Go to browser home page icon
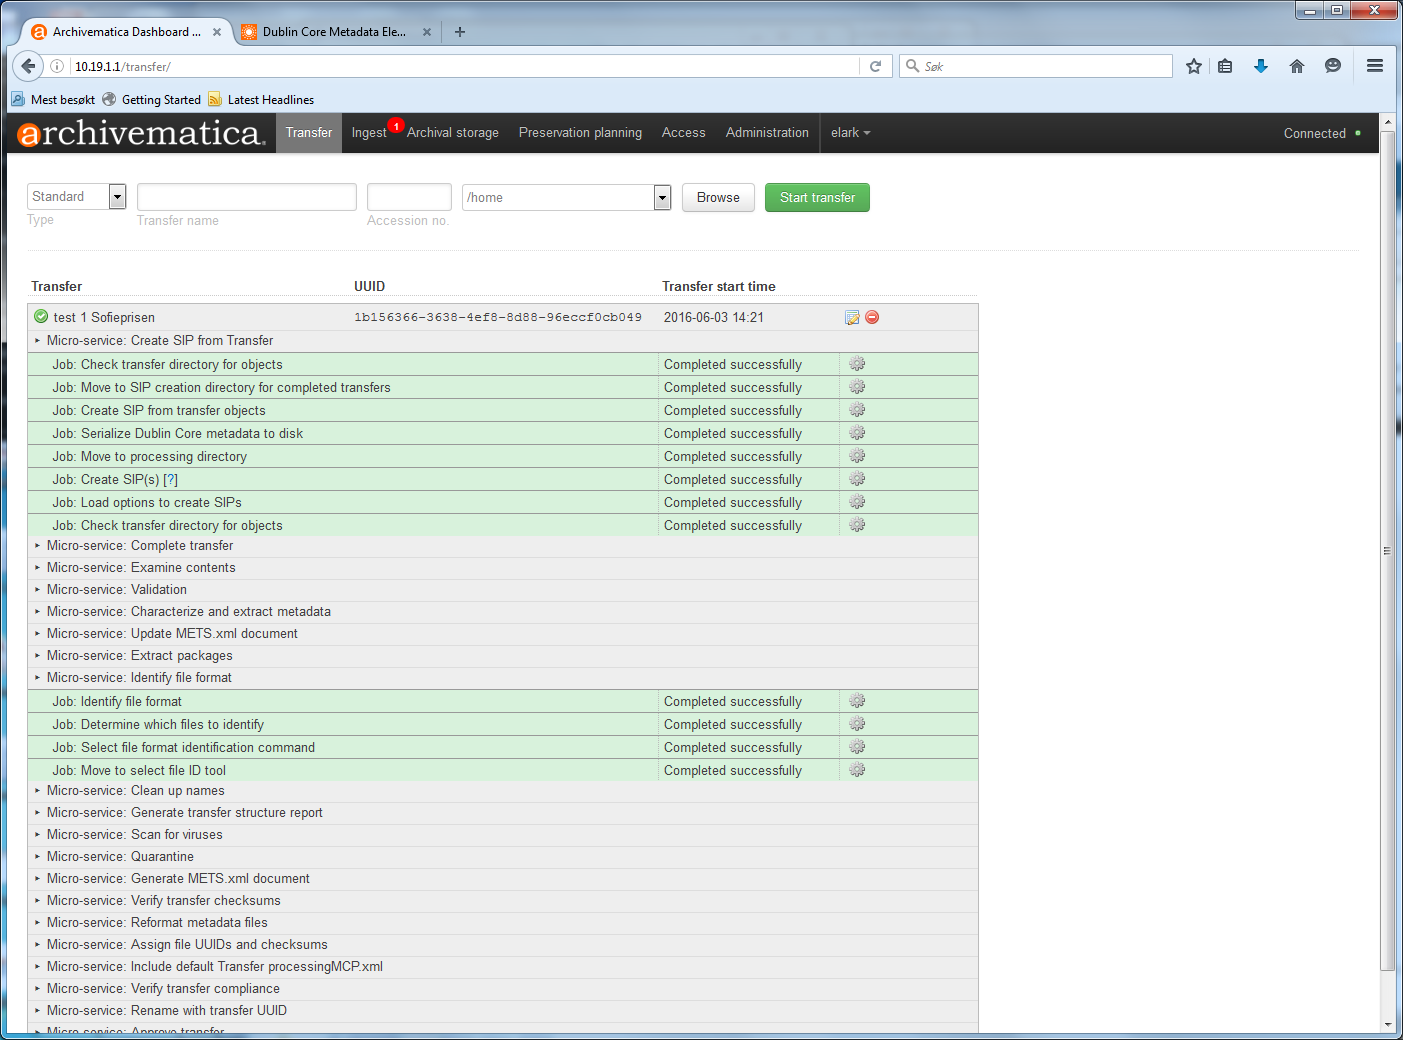 coord(1297,66)
